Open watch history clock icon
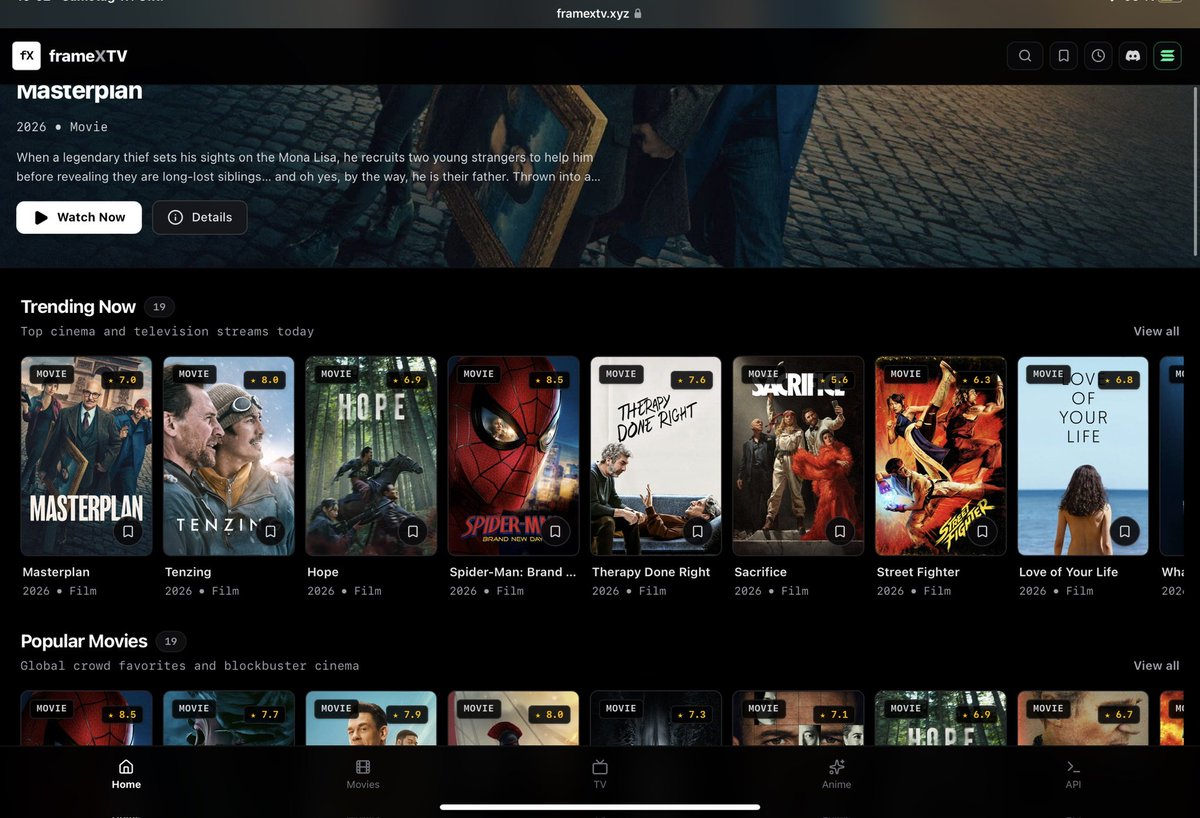The width and height of the screenshot is (1200, 818). coord(1098,56)
